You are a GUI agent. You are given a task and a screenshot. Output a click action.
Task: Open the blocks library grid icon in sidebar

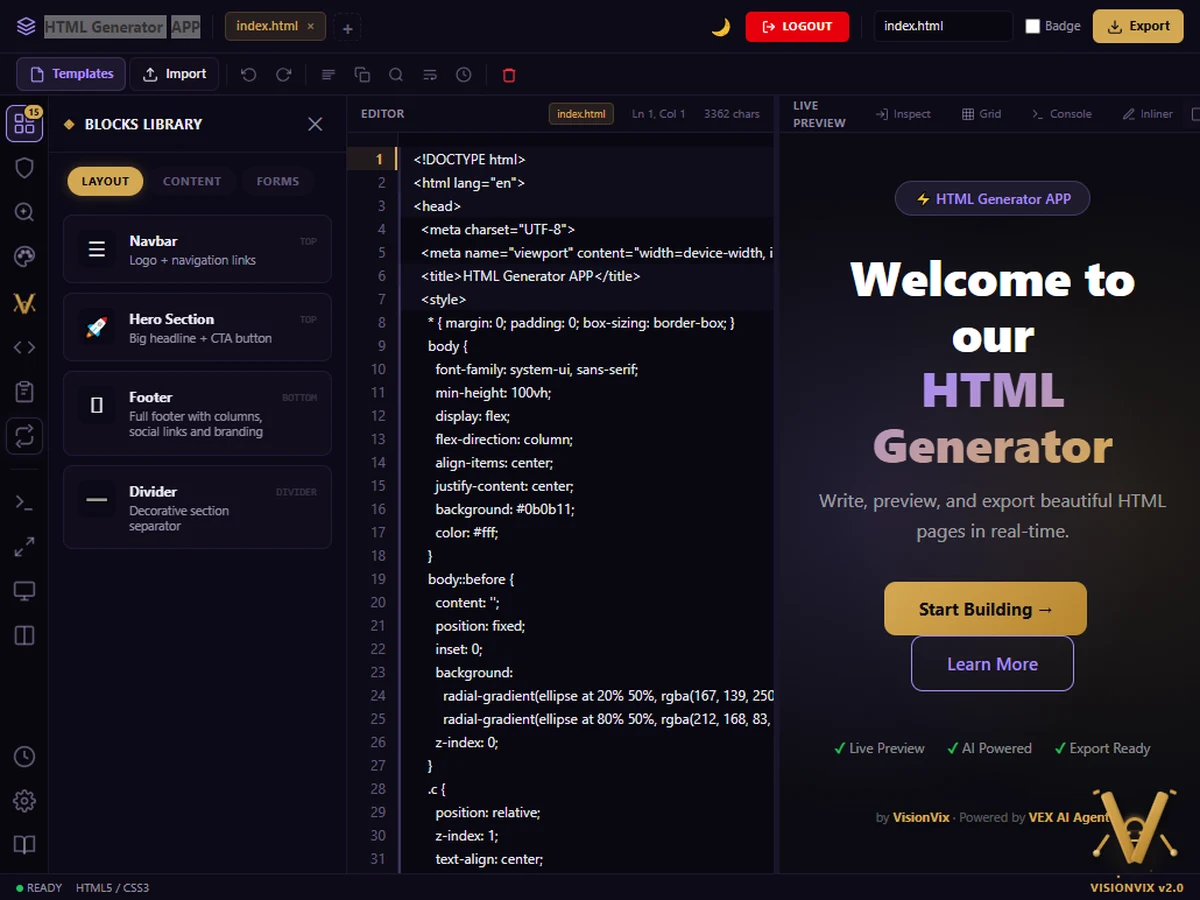(24, 124)
